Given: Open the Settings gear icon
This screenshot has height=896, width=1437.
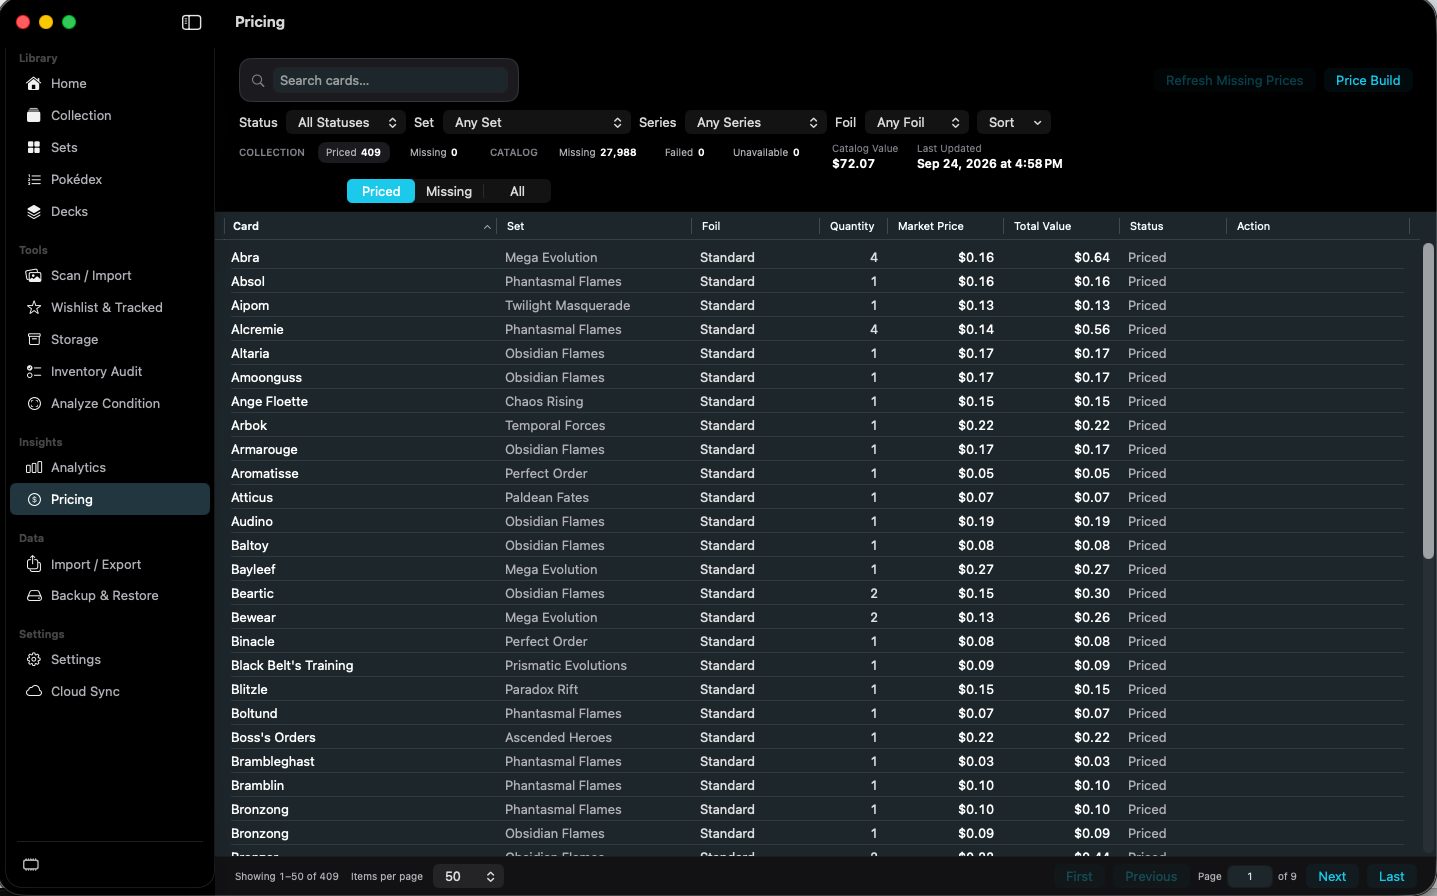Looking at the screenshot, I should click(x=34, y=659).
